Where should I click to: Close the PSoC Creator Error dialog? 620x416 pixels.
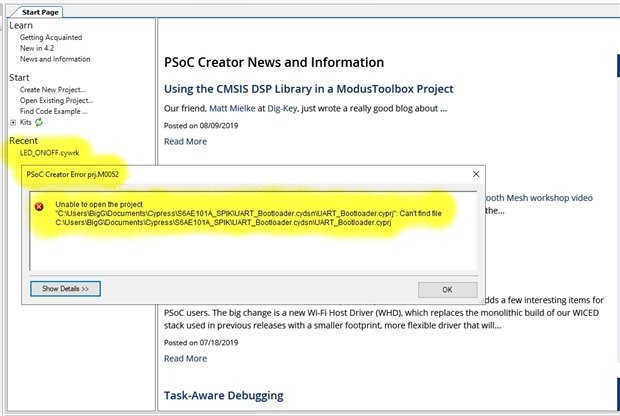tap(476, 174)
